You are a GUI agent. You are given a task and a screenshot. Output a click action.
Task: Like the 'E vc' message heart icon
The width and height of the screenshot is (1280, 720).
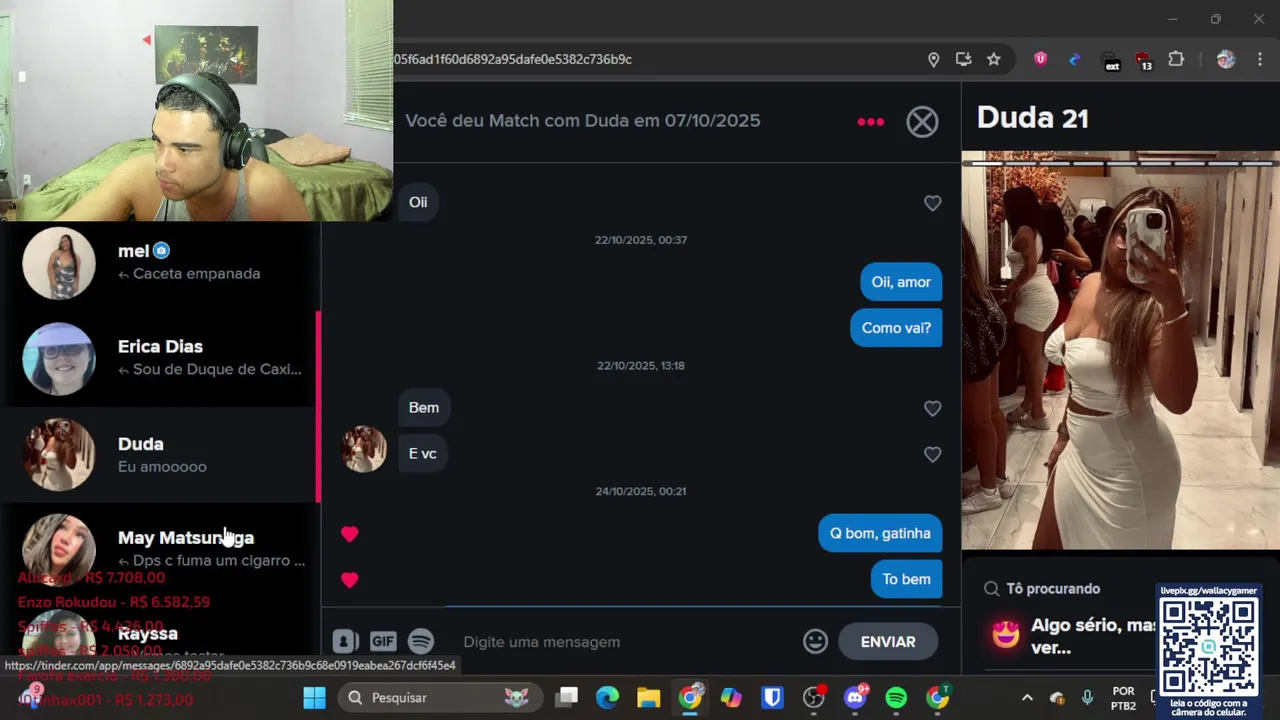[x=932, y=454]
